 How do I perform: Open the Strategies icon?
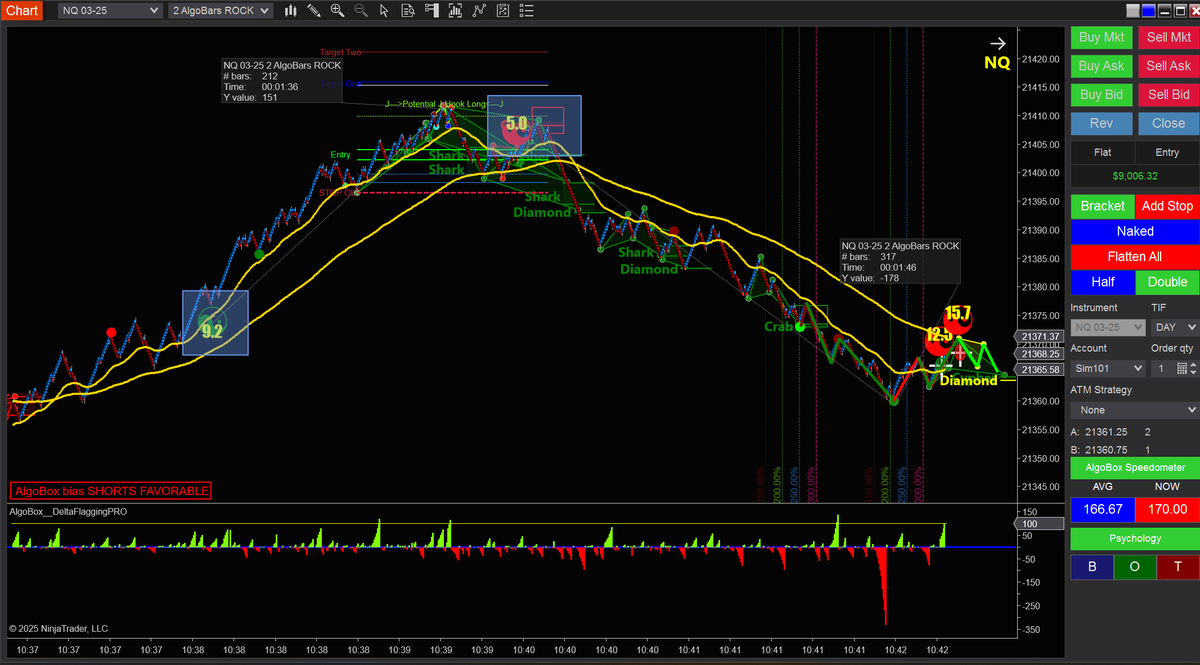pos(503,11)
